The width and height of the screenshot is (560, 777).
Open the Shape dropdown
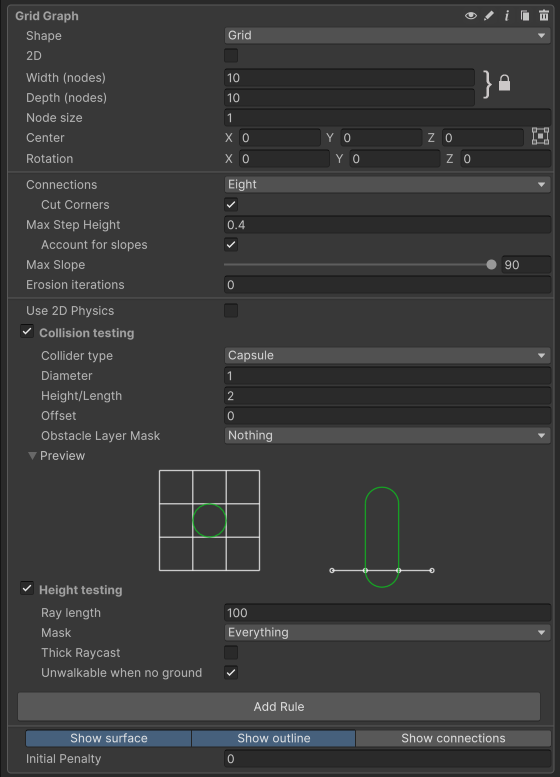[x=387, y=36]
